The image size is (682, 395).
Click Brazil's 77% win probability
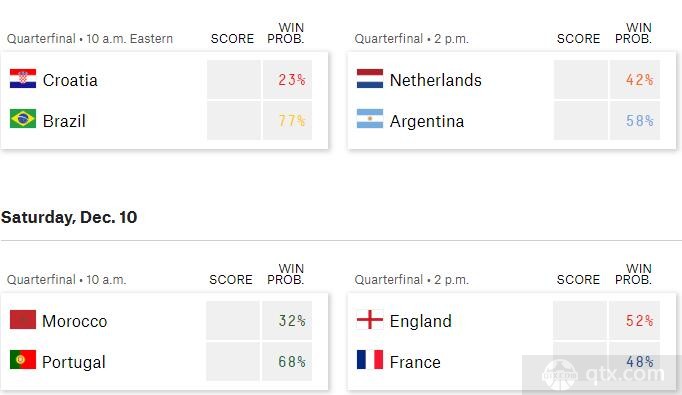tap(291, 121)
